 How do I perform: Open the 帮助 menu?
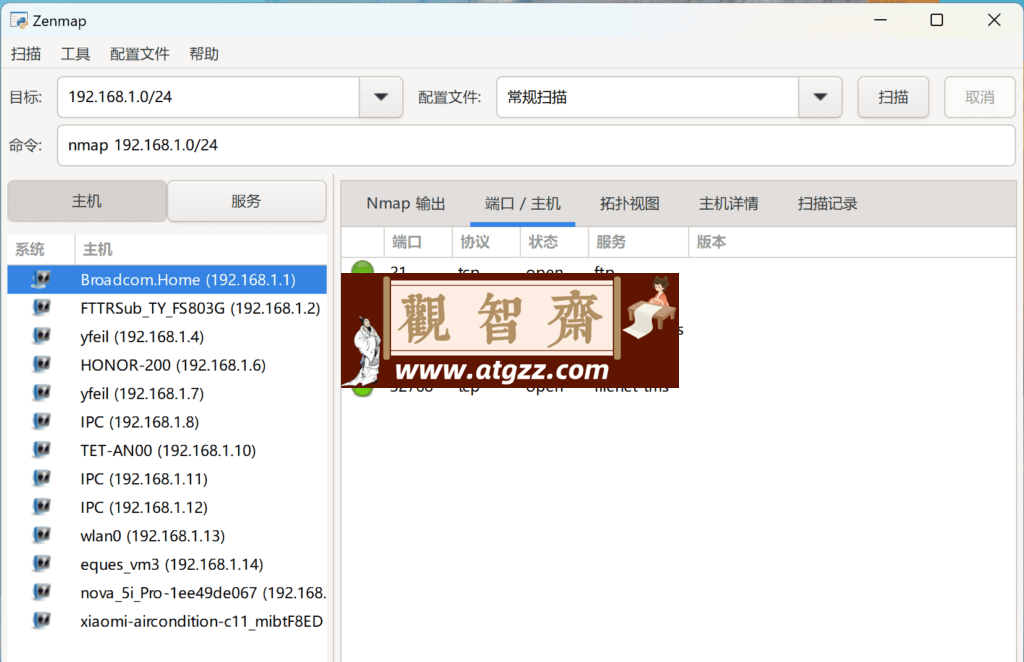tap(204, 54)
